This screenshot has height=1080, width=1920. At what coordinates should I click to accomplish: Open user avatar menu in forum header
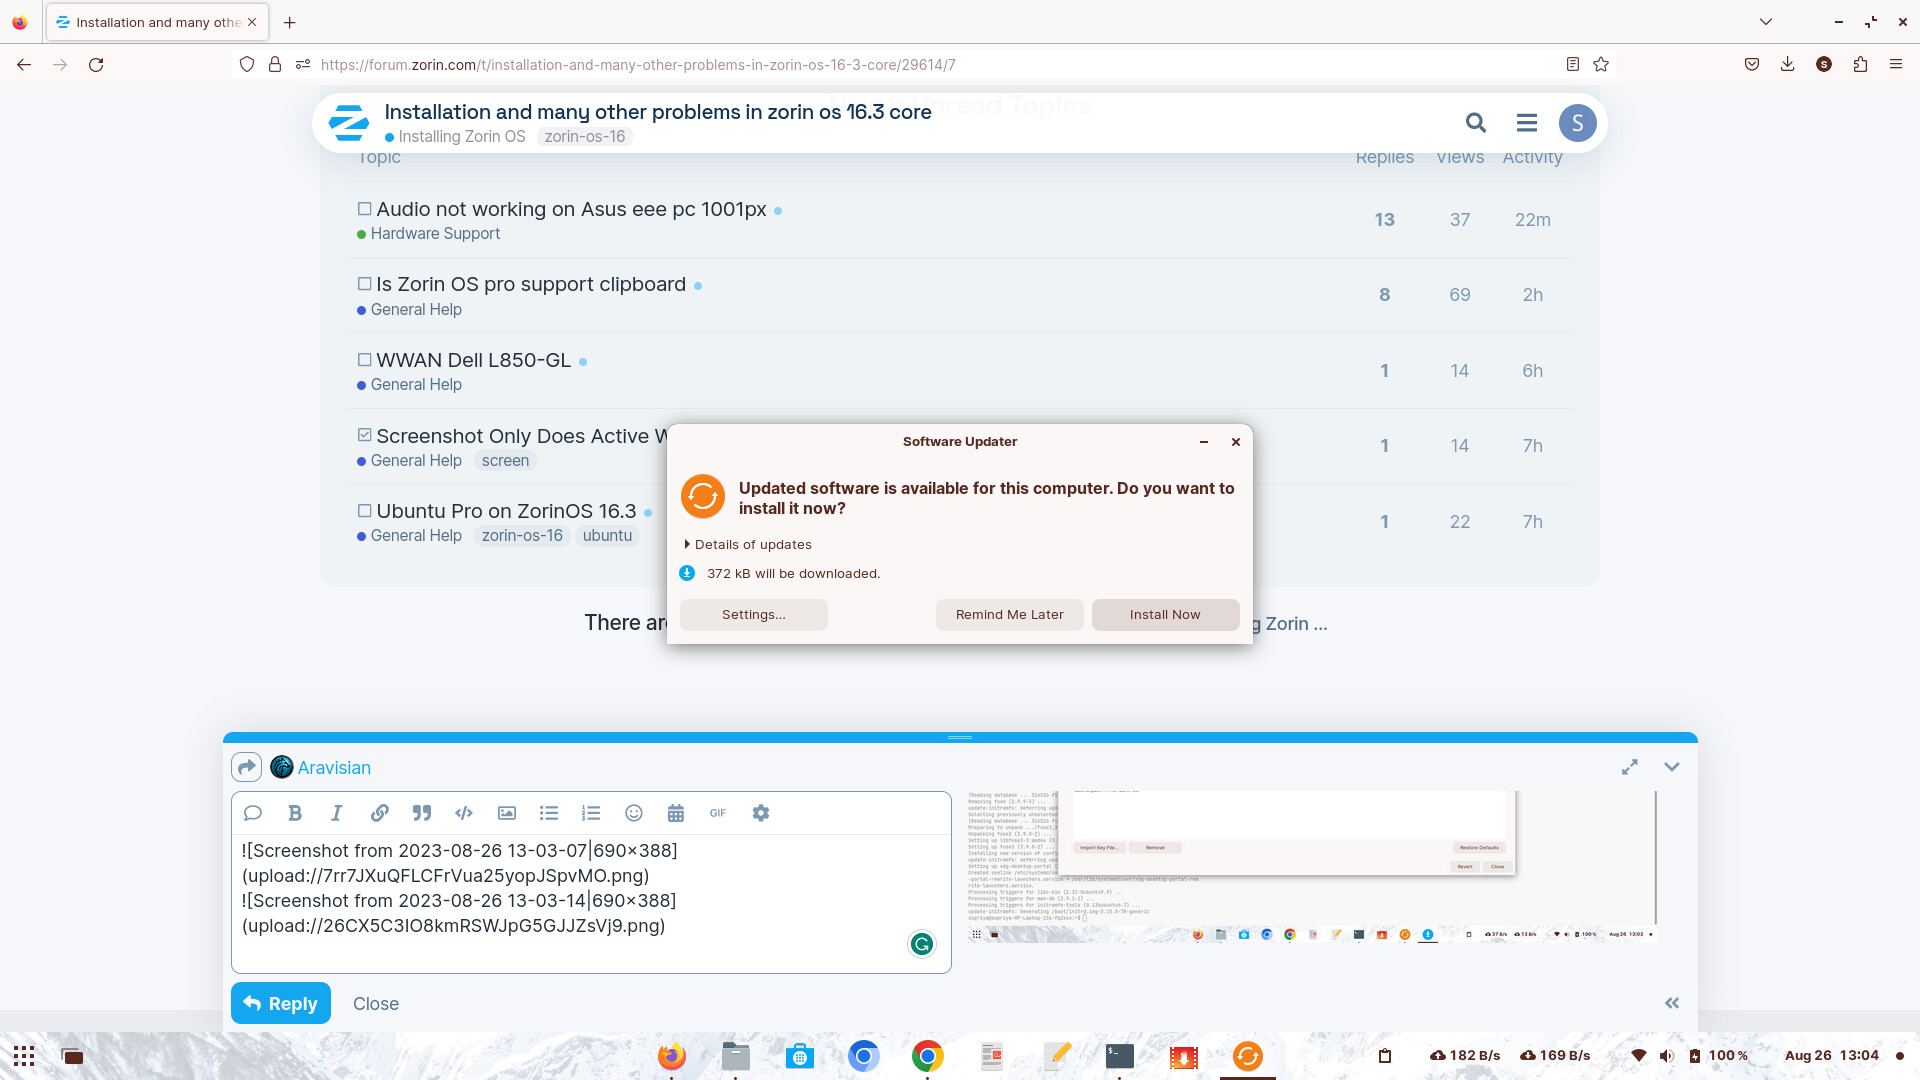pos(1577,123)
